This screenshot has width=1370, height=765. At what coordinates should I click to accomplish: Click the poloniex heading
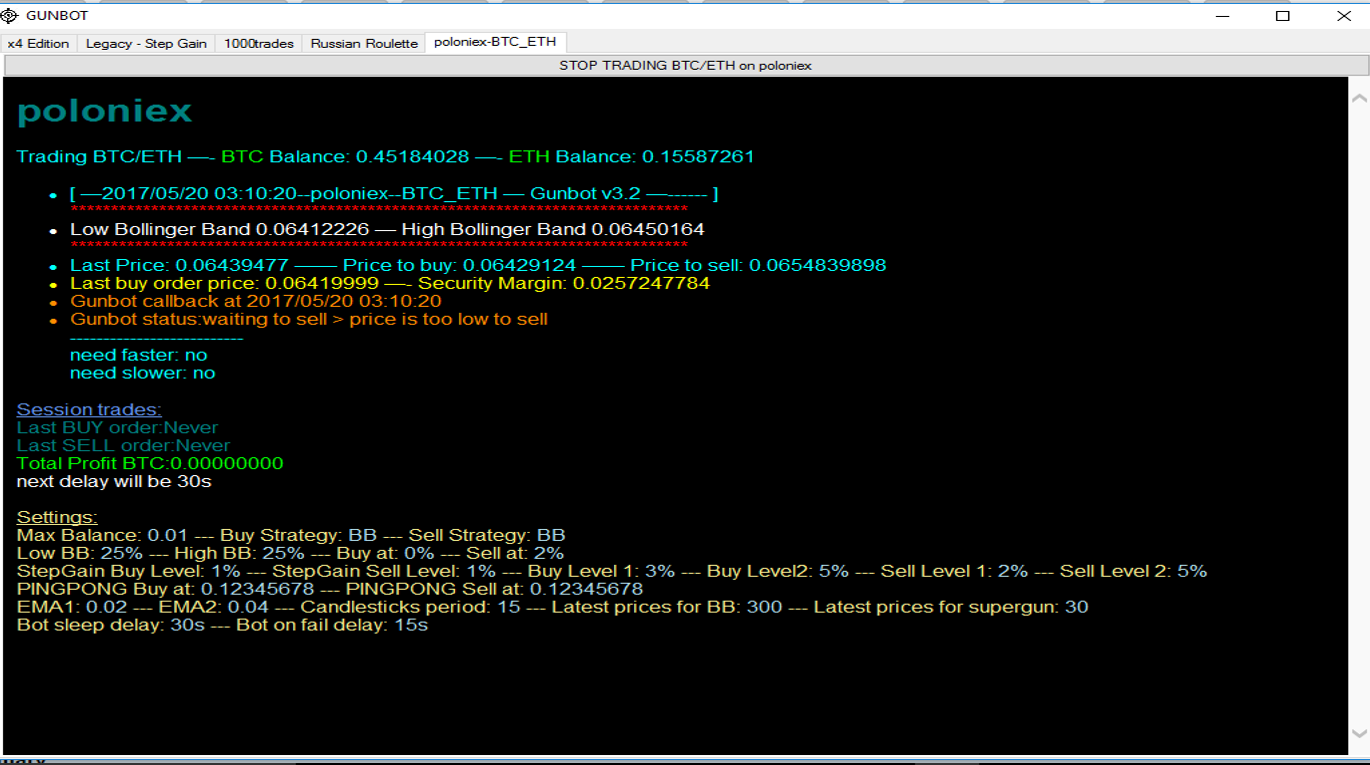click(104, 112)
